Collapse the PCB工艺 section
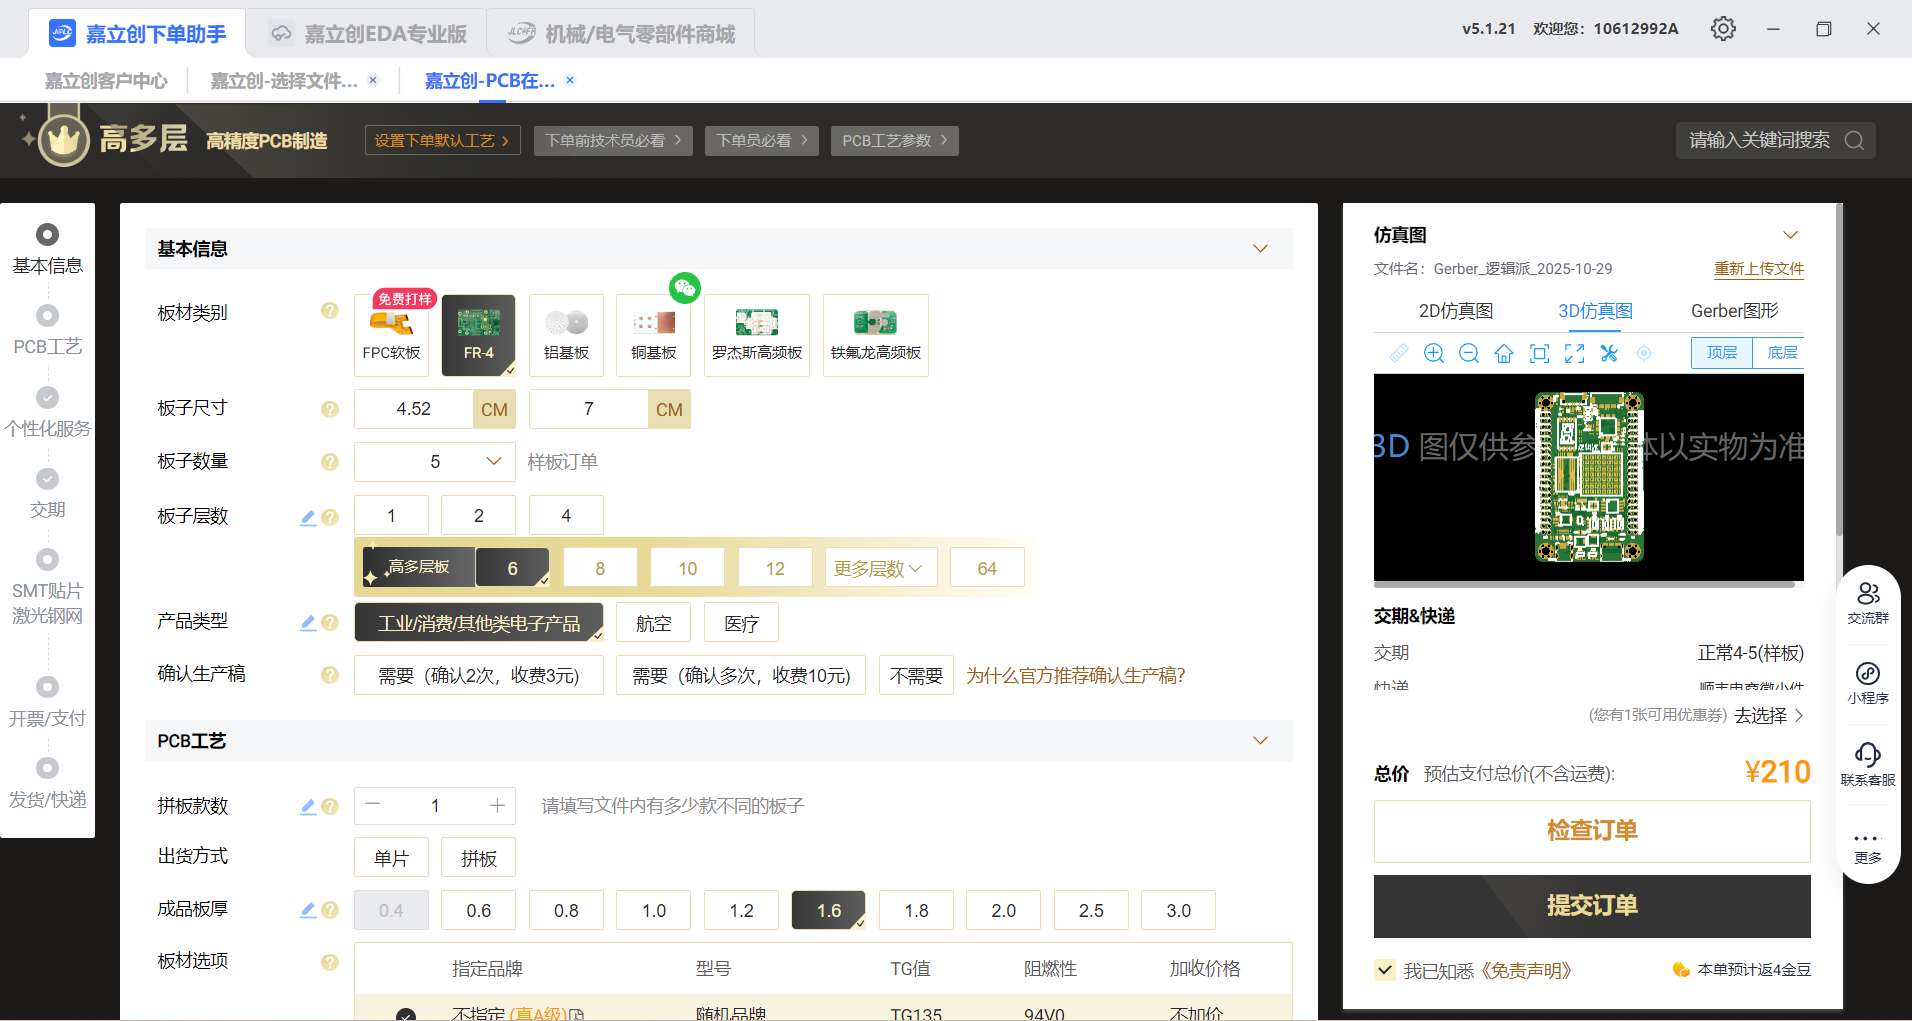1912x1021 pixels. pyautogui.click(x=1261, y=741)
